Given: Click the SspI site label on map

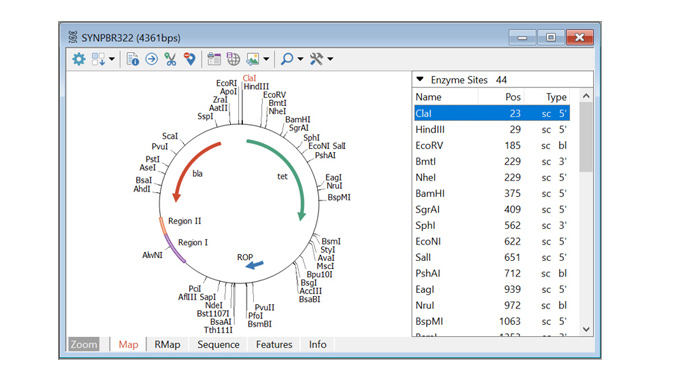Looking at the screenshot, I should point(205,116).
